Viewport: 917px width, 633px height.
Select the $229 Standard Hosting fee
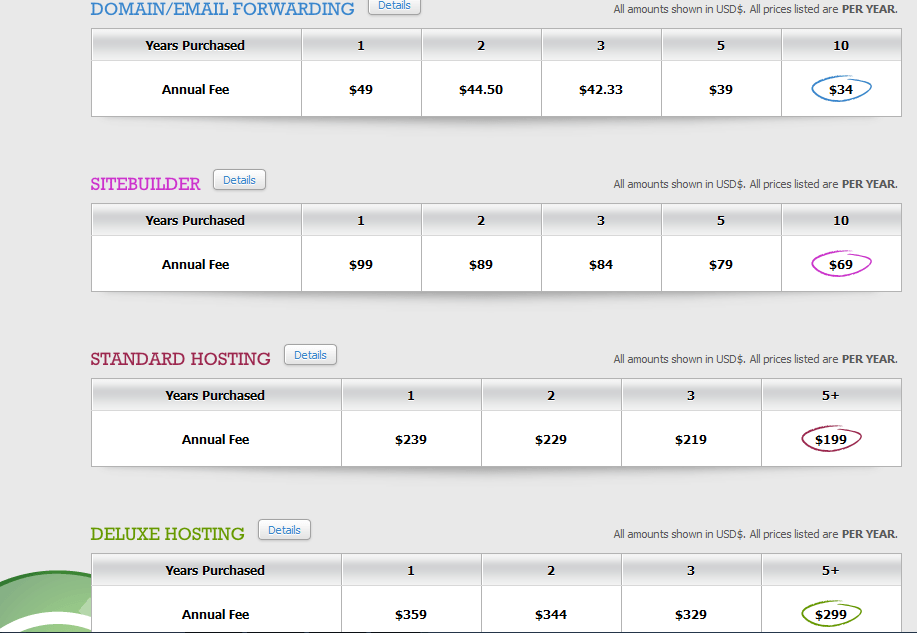[550, 439]
